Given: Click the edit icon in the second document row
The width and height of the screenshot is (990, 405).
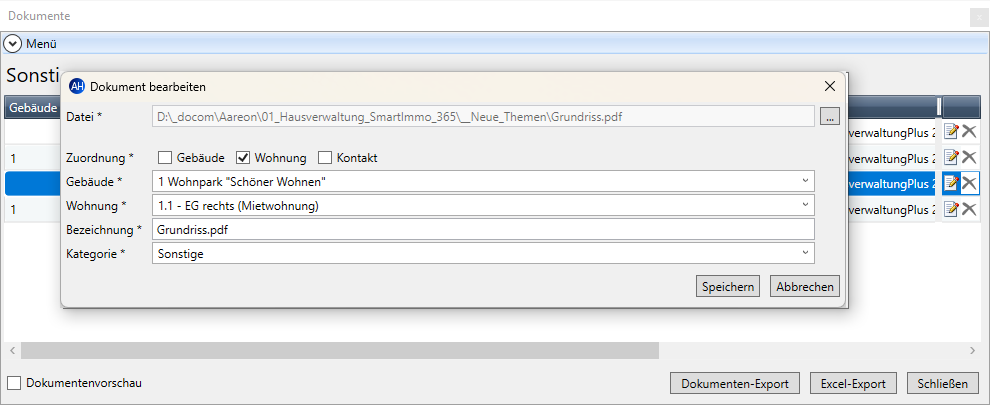Looking at the screenshot, I should [x=951, y=157].
